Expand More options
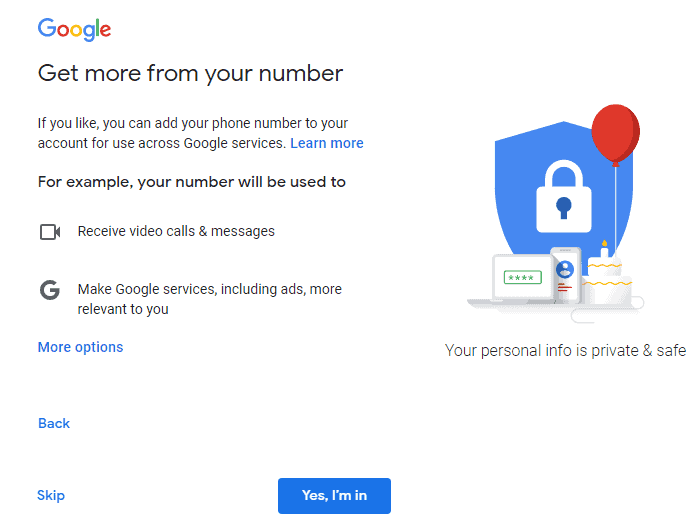 tap(80, 347)
